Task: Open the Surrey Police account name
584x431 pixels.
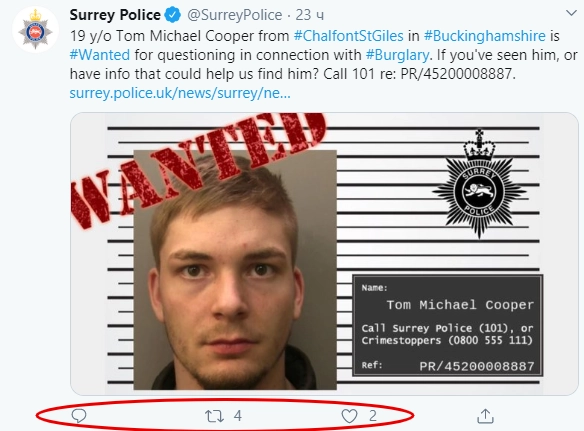Action: (115, 15)
